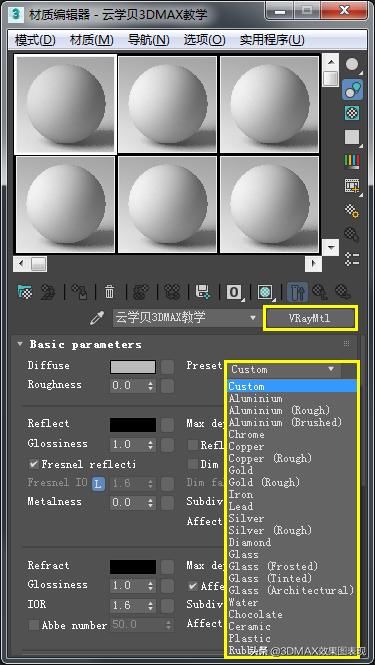
Task: Click the trash Reset Map/Mtl icon
Action: (x=110, y=292)
